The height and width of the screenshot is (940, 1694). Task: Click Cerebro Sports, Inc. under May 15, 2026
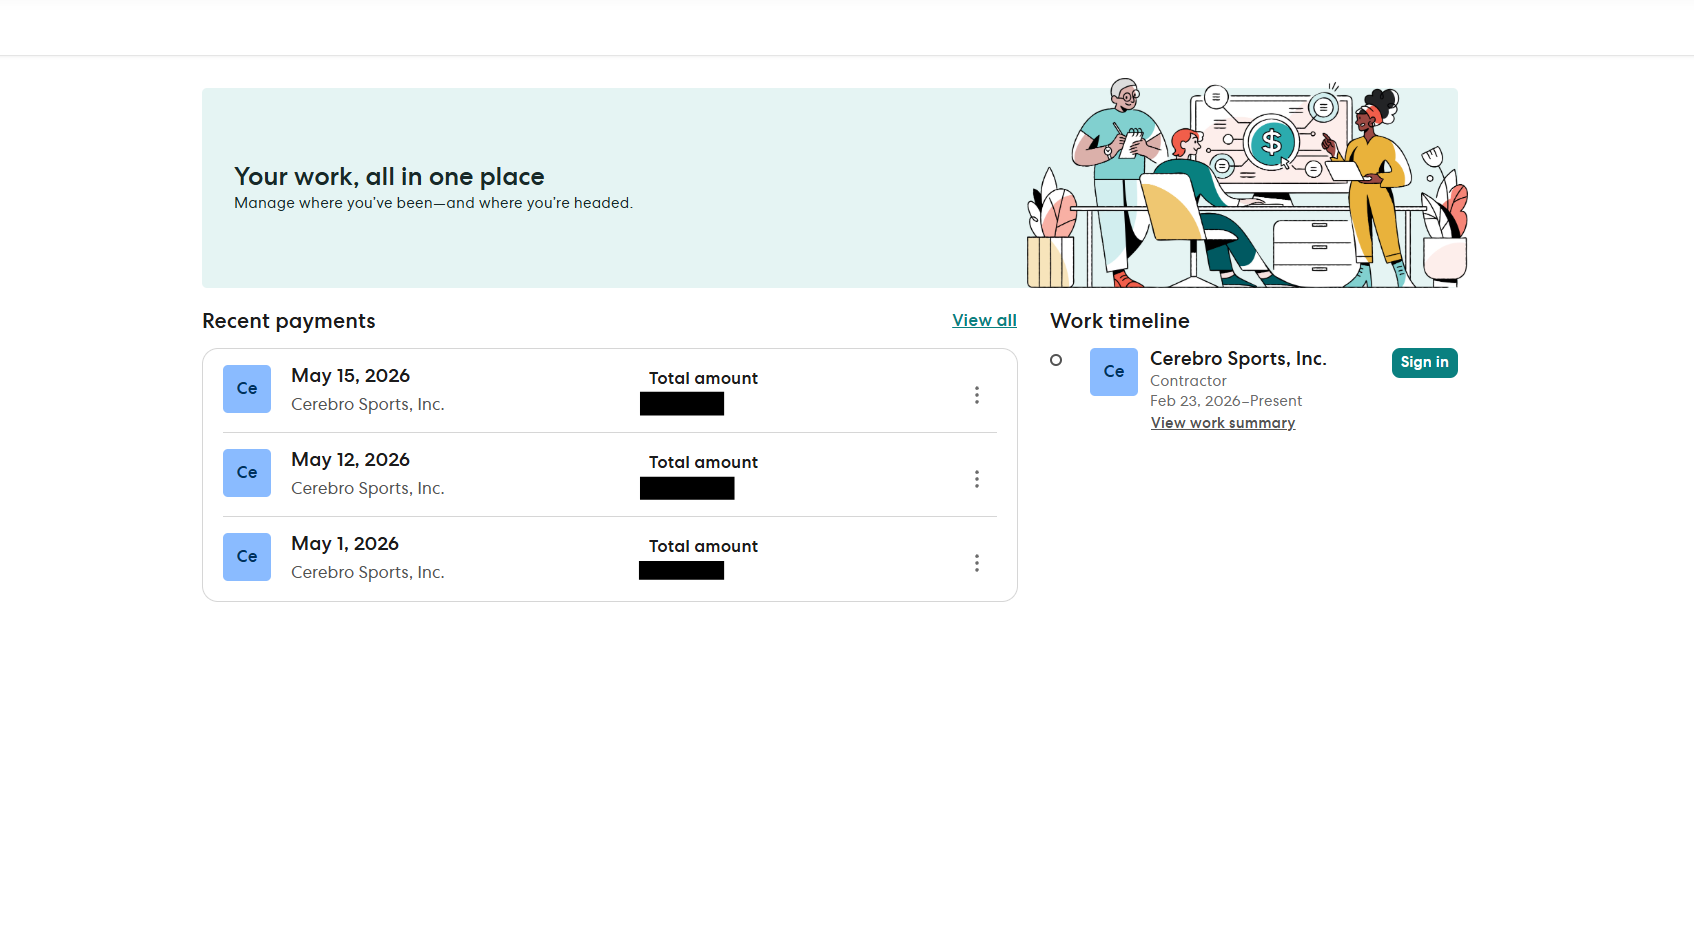(368, 404)
